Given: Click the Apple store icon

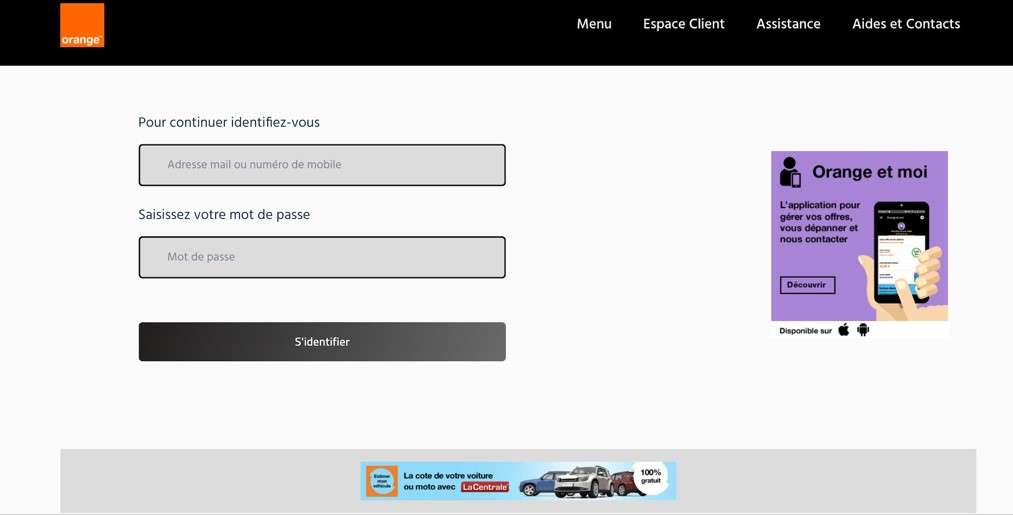Looking at the screenshot, I should pos(844,330).
